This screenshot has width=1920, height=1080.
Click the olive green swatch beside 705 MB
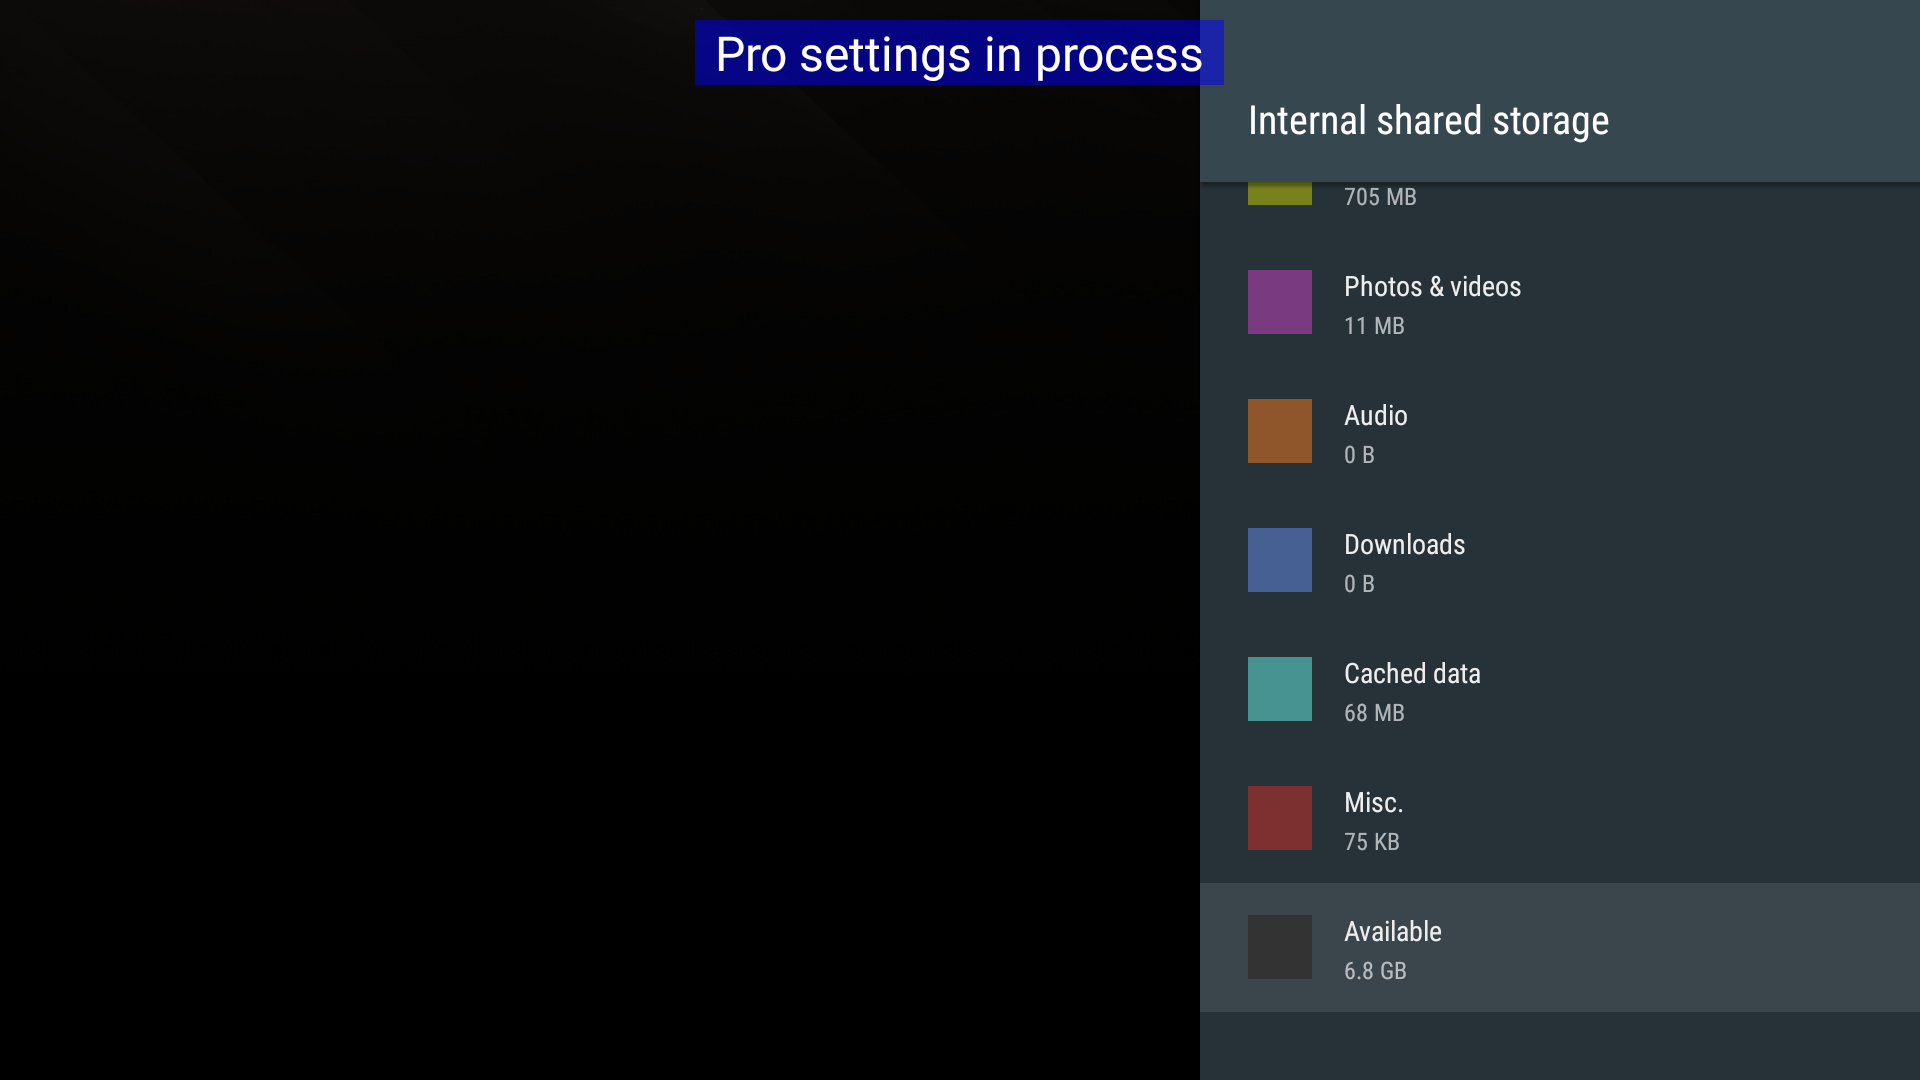pos(1279,194)
